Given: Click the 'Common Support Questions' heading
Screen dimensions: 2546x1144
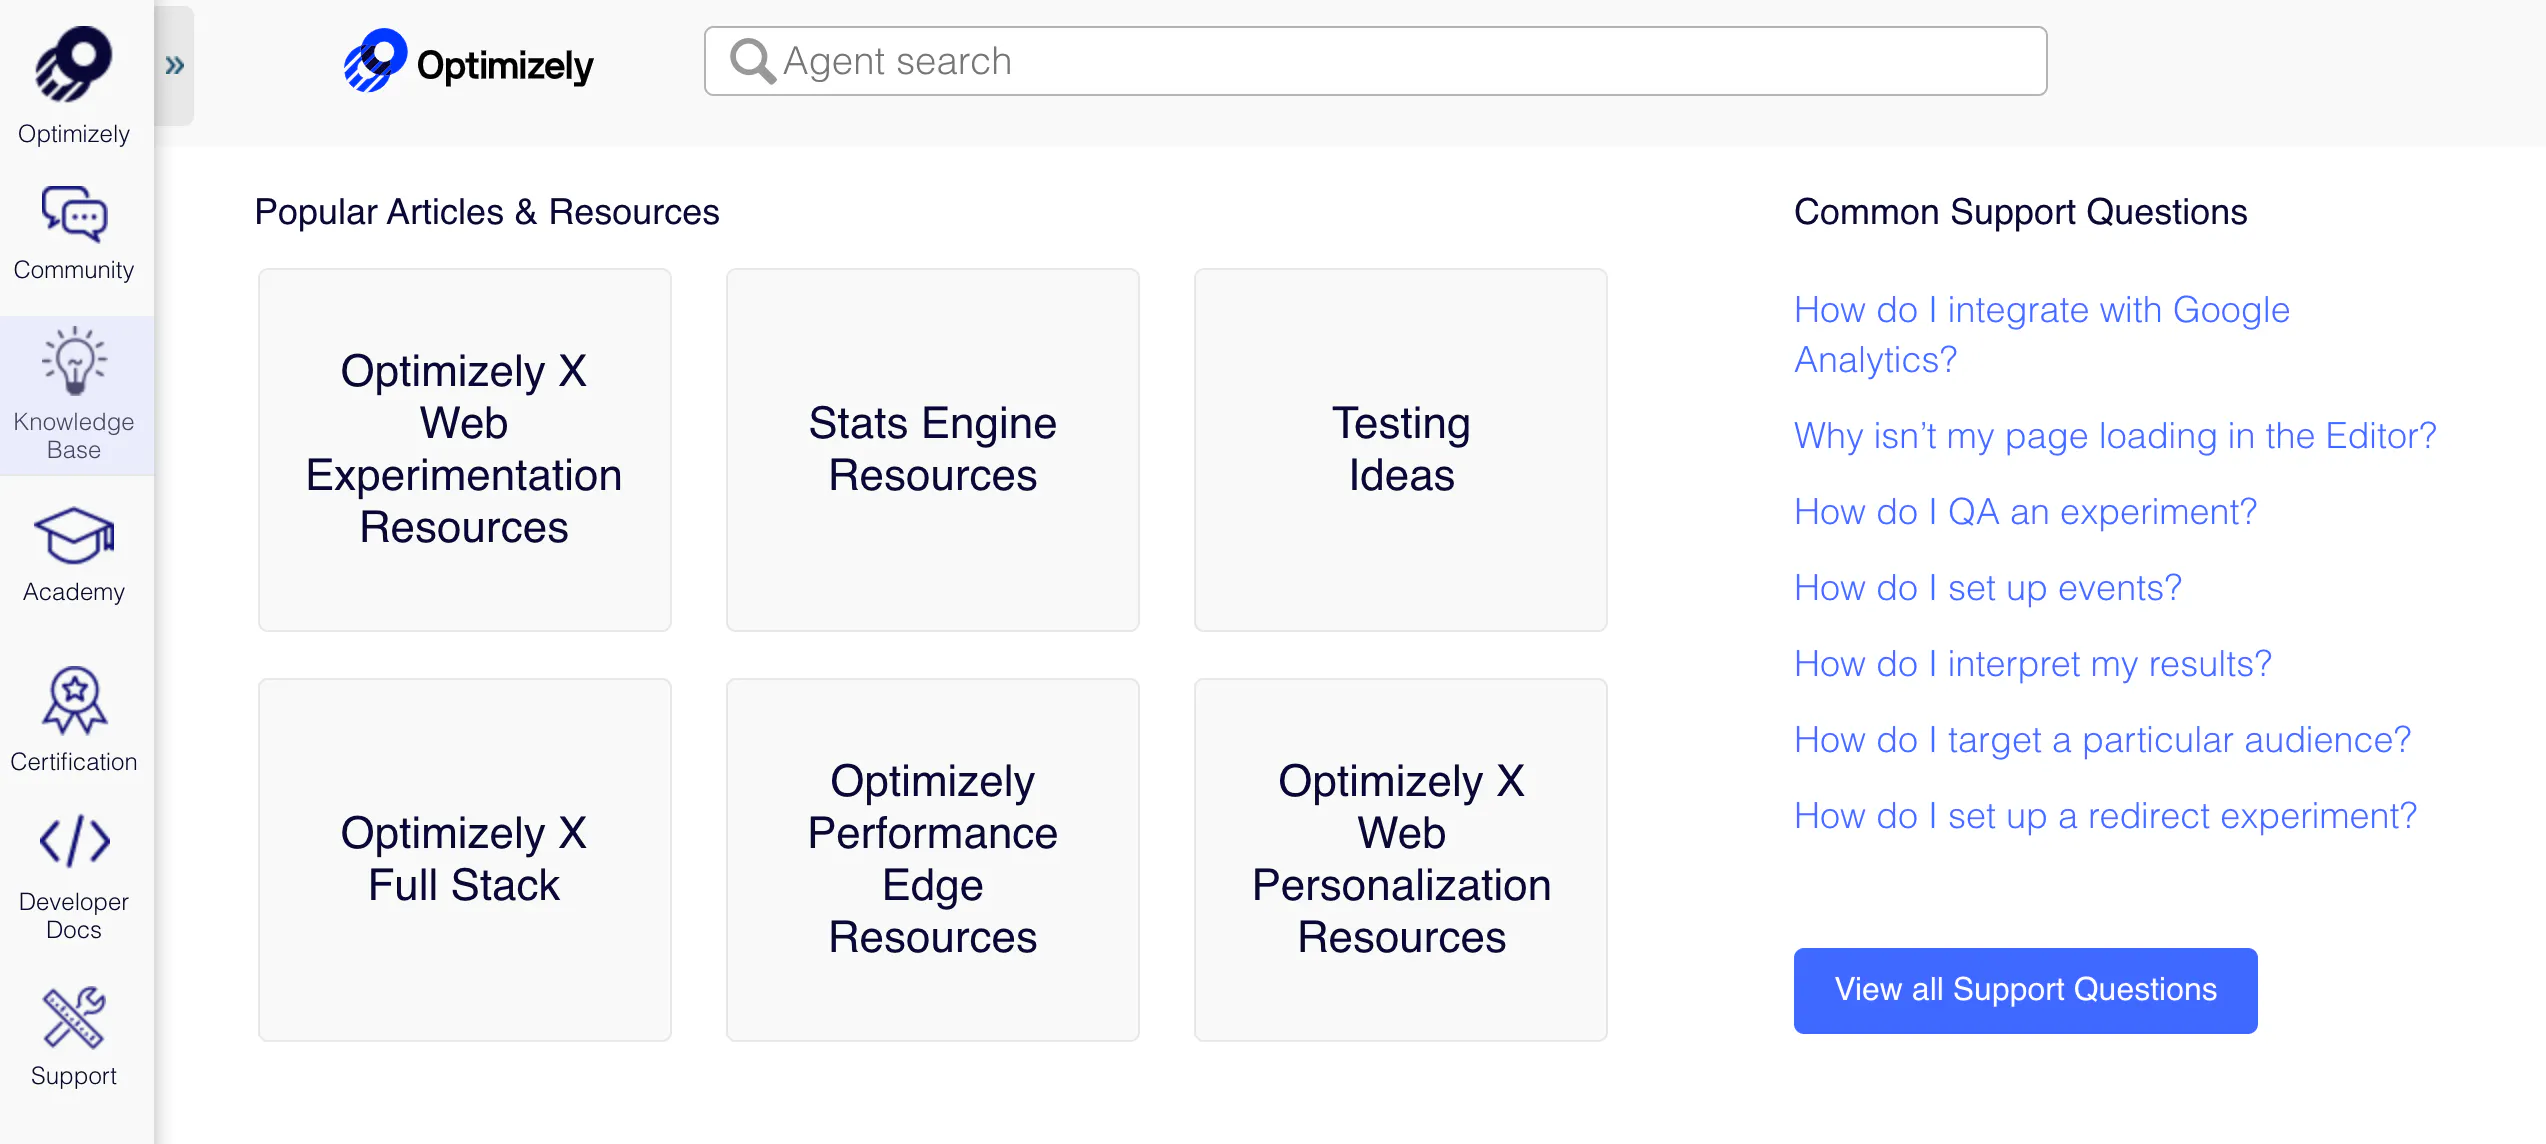Looking at the screenshot, I should [2020, 212].
